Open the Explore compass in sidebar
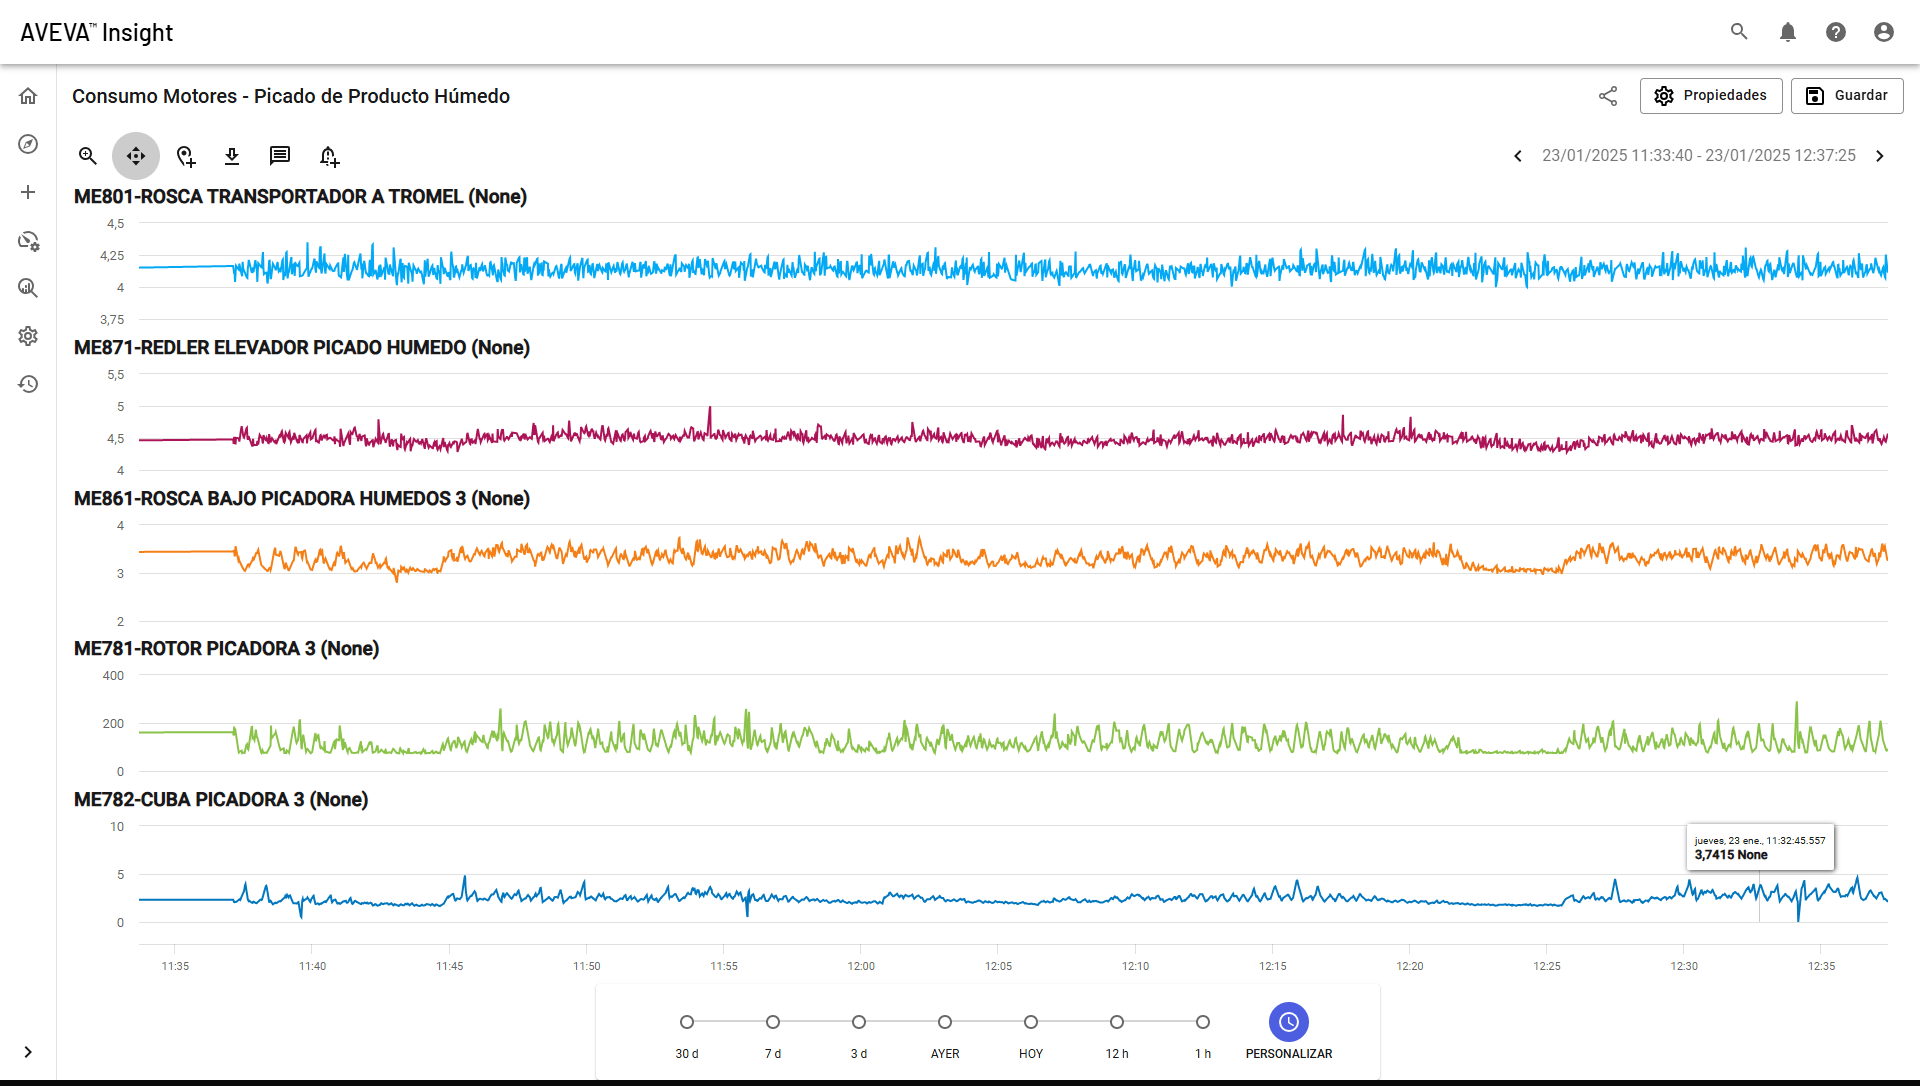Screen dimensions: 1920x1086 click(28, 144)
